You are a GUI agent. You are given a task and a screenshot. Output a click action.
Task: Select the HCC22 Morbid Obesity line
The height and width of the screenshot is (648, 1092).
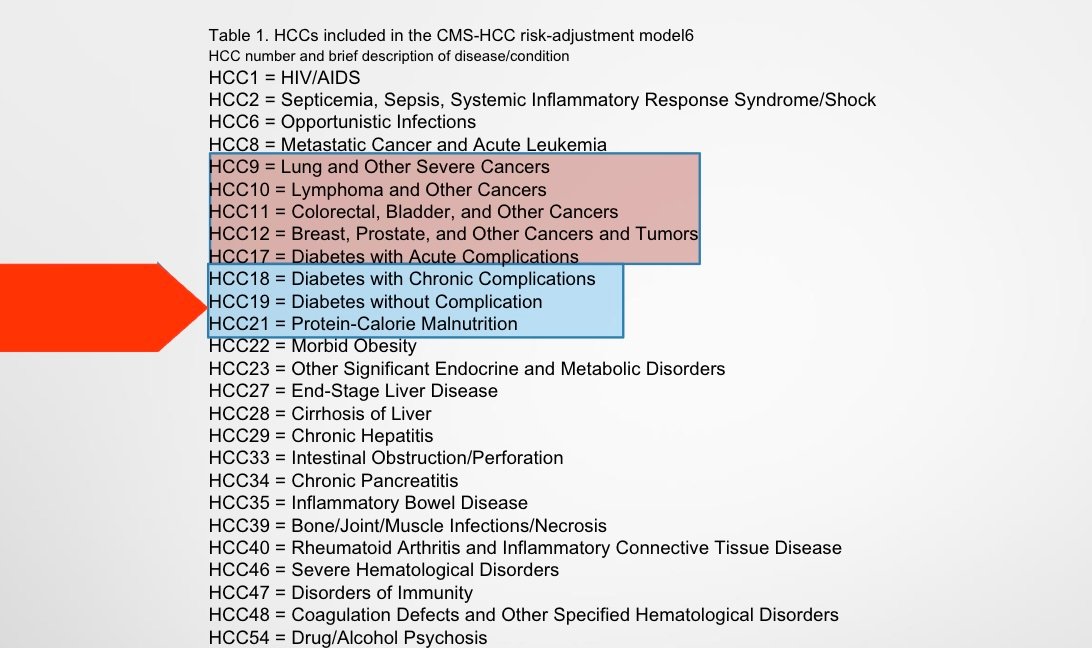point(312,346)
